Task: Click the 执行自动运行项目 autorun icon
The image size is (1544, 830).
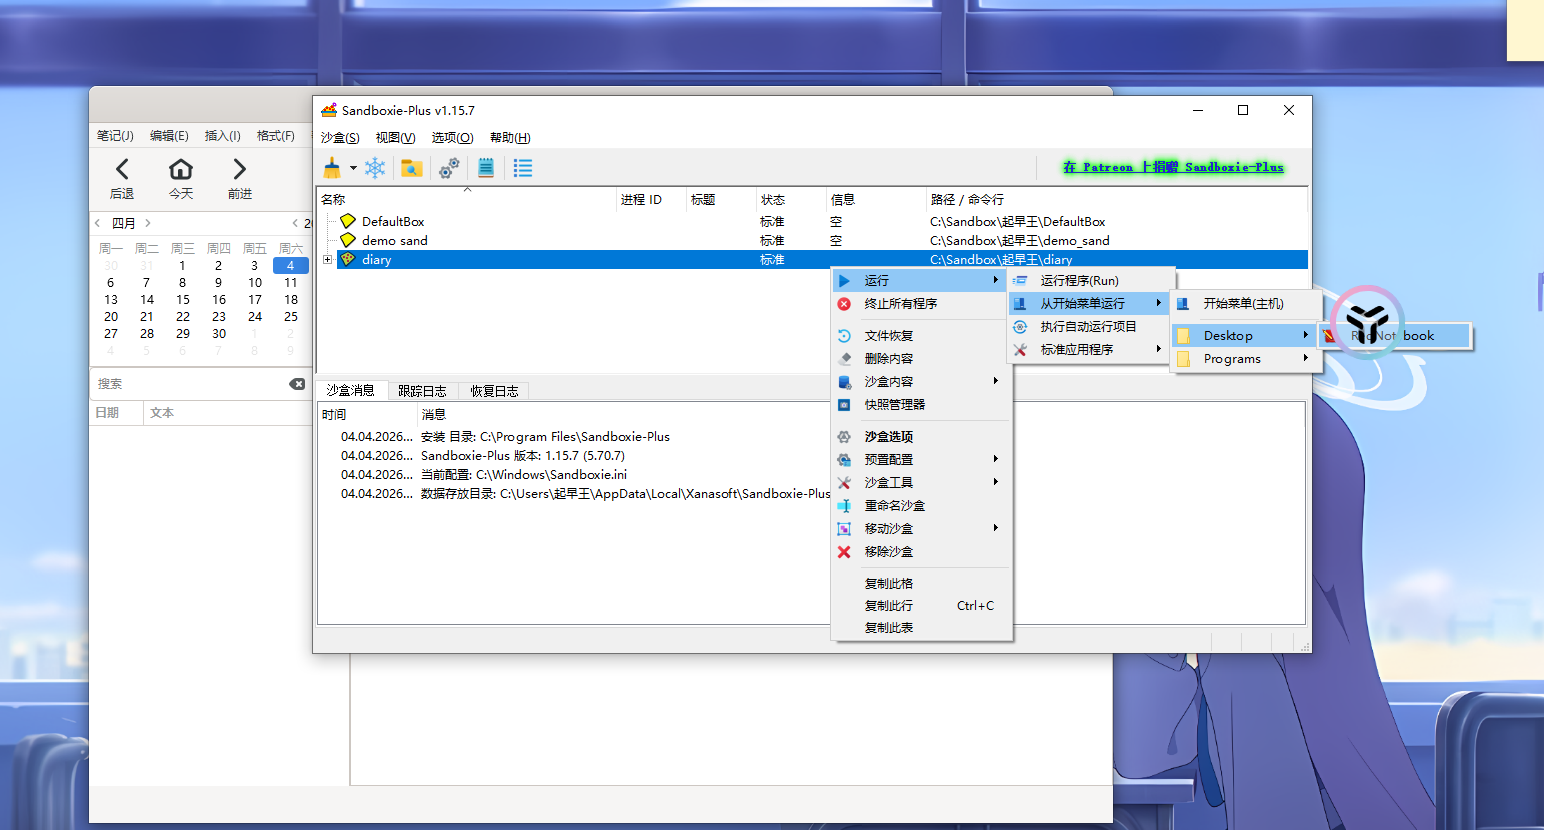Action: 1020,327
